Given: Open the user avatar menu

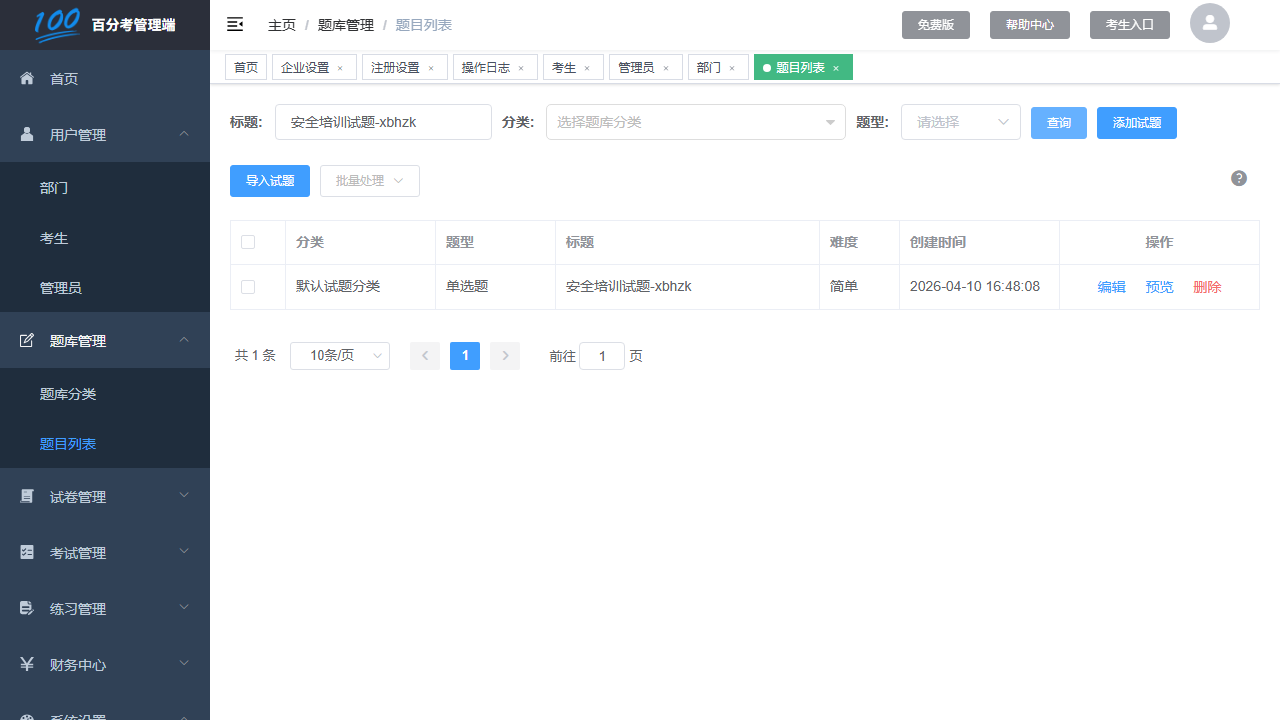Looking at the screenshot, I should [1210, 23].
